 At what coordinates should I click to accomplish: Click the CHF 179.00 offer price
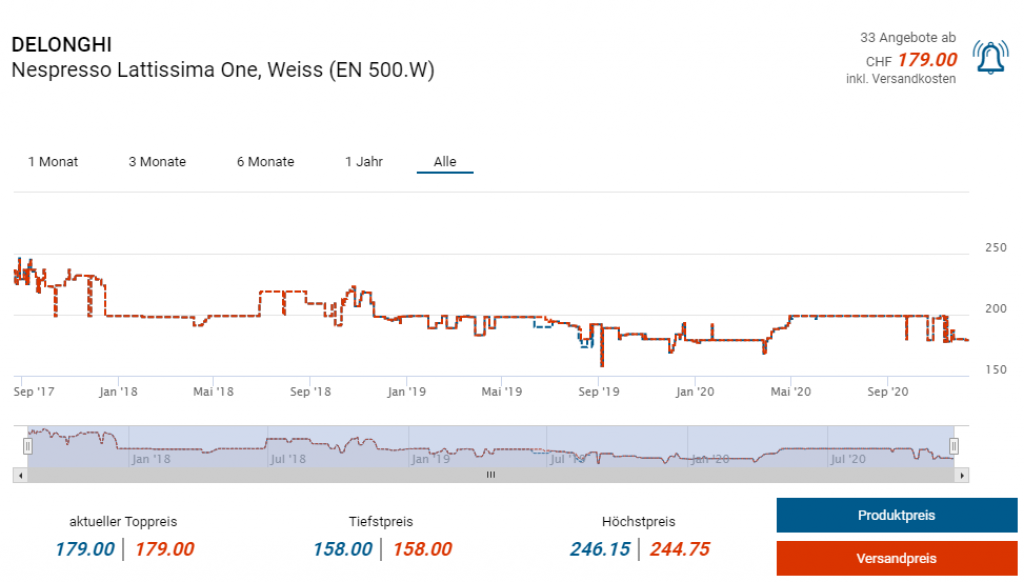926,60
